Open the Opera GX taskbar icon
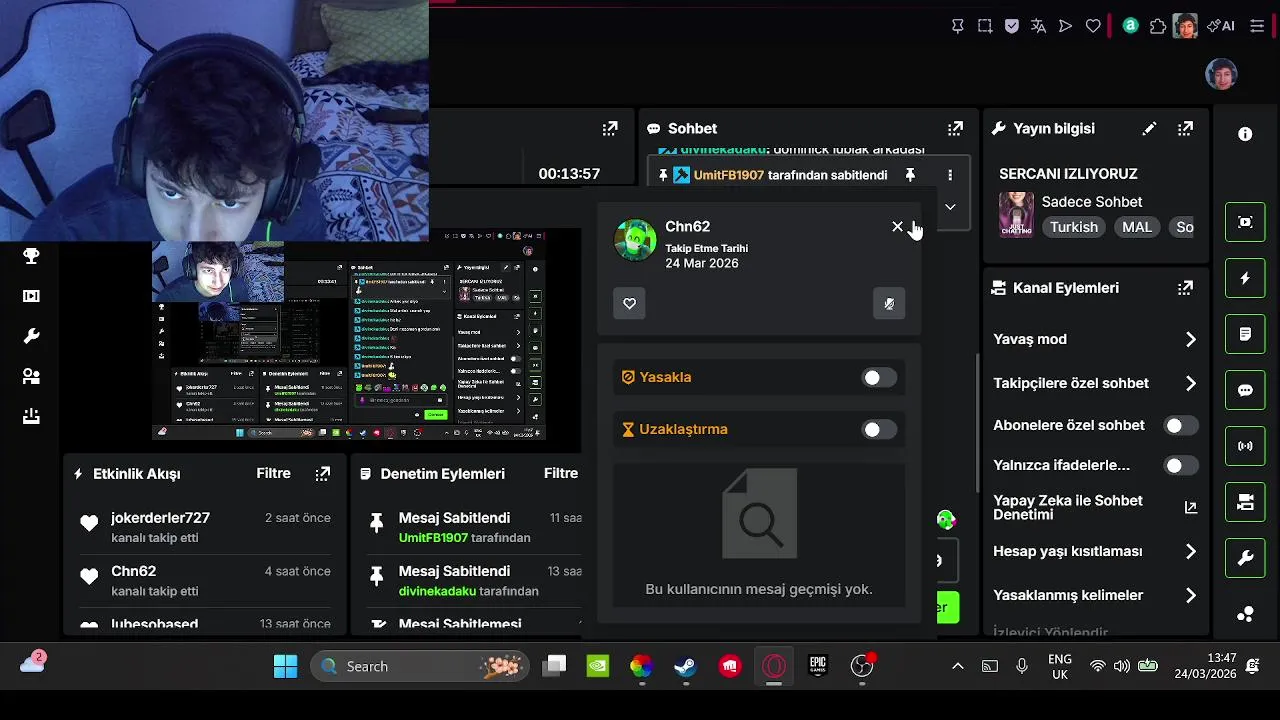 pos(774,666)
